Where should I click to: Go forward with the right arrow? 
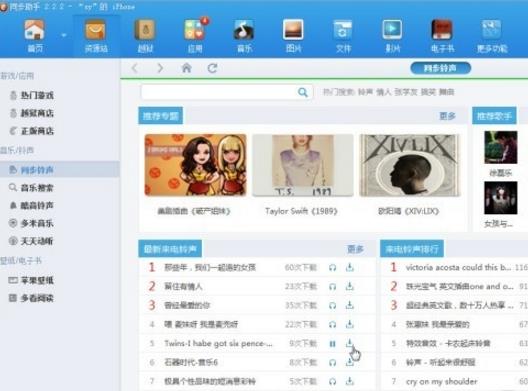pos(160,68)
